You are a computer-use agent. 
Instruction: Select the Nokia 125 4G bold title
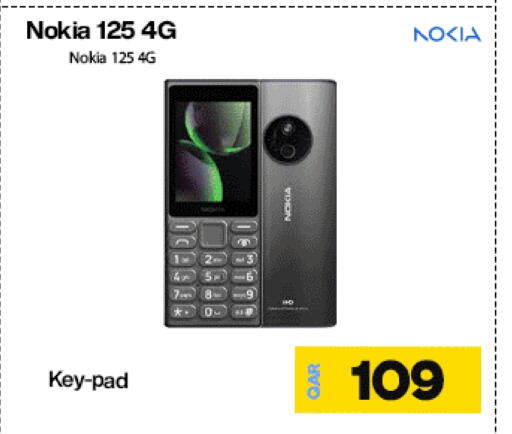[x=101, y=30]
